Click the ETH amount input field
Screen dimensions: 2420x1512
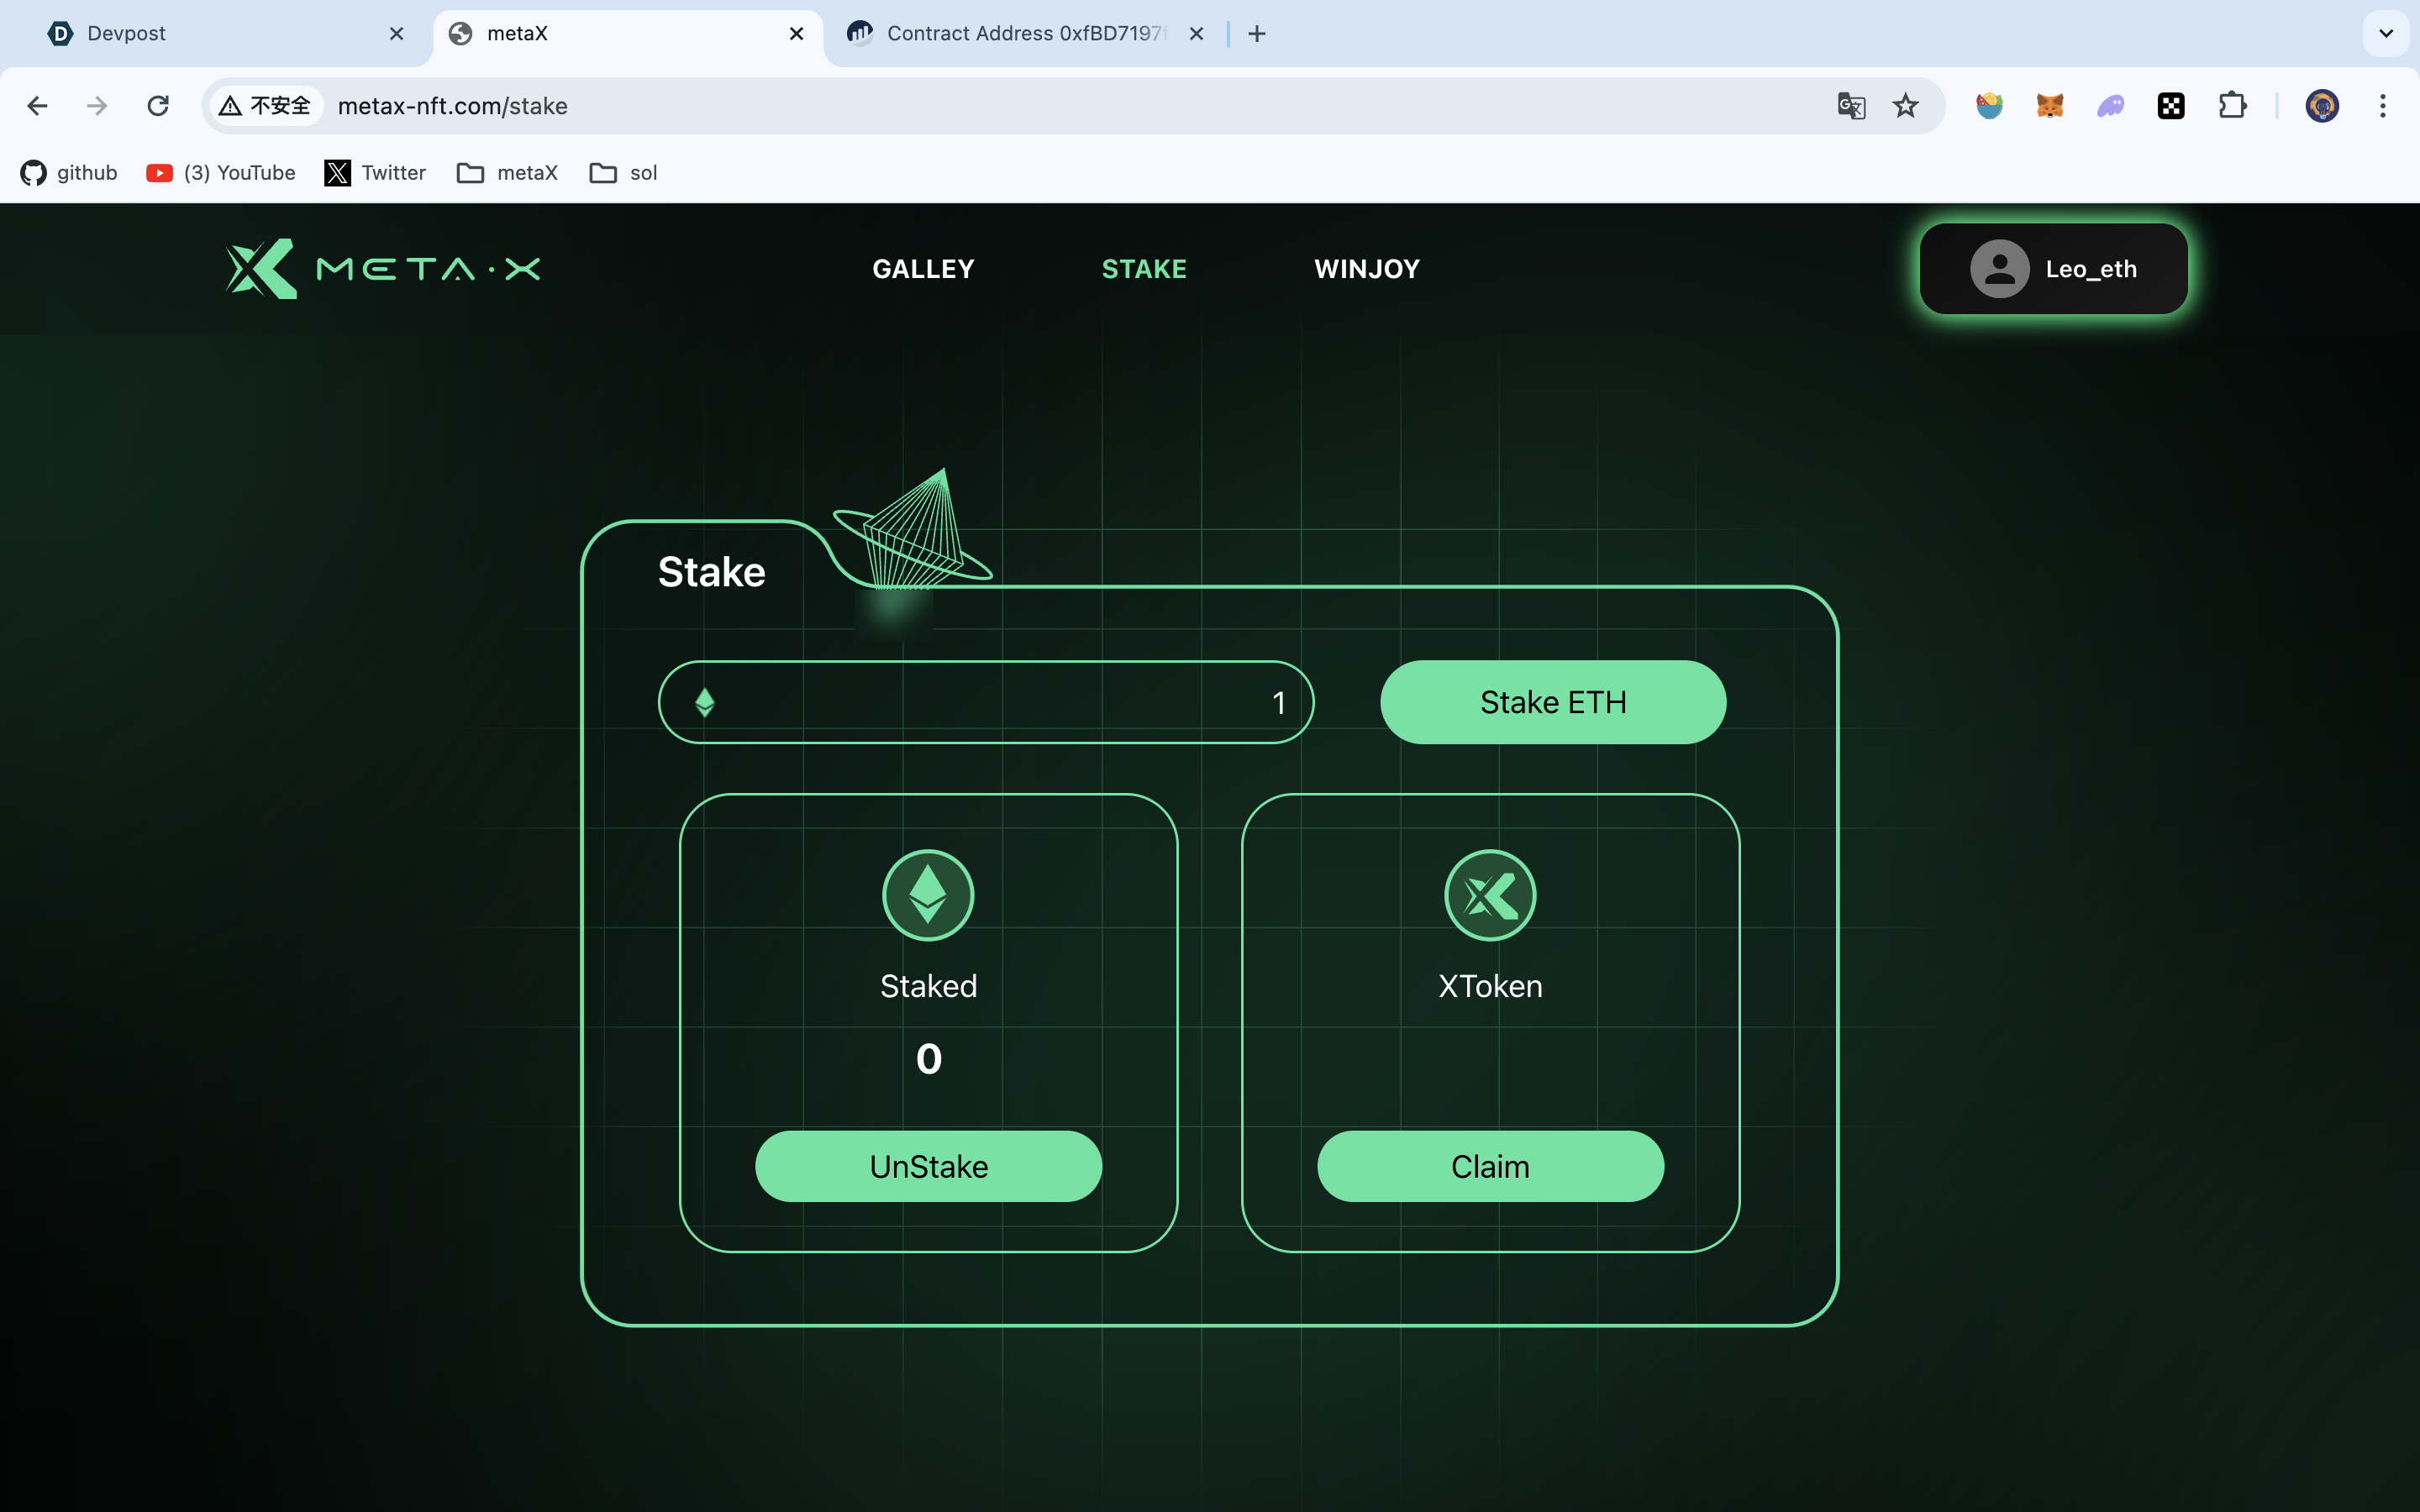pyautogui.click(x=985, y=702)
